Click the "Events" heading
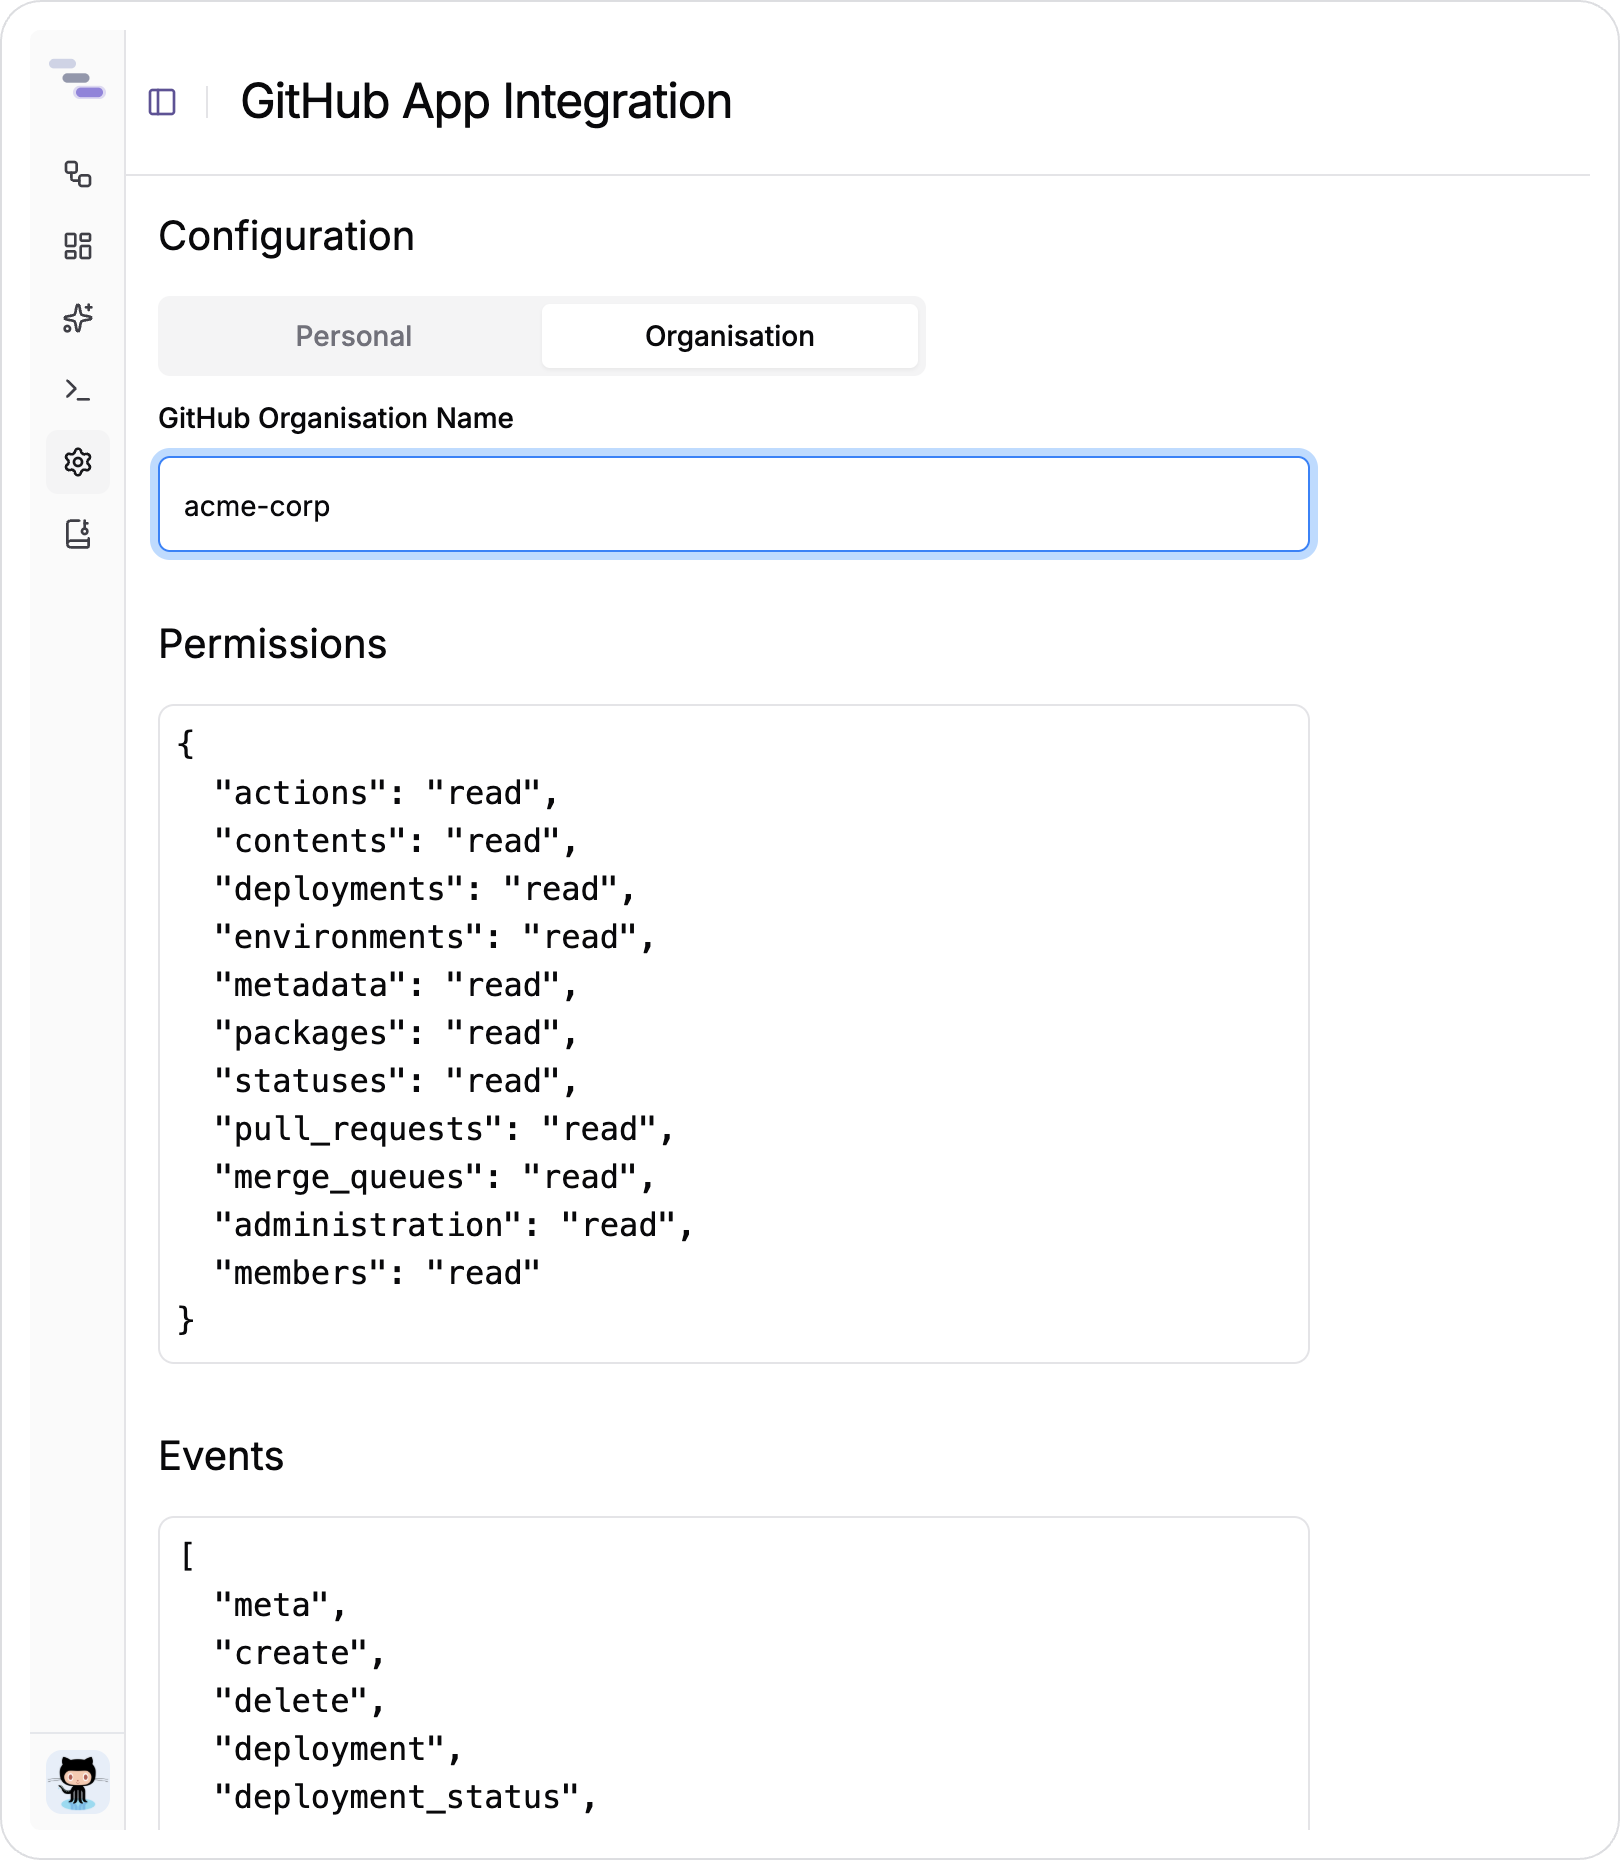1620x1860 pixels. pos(222,1457)
